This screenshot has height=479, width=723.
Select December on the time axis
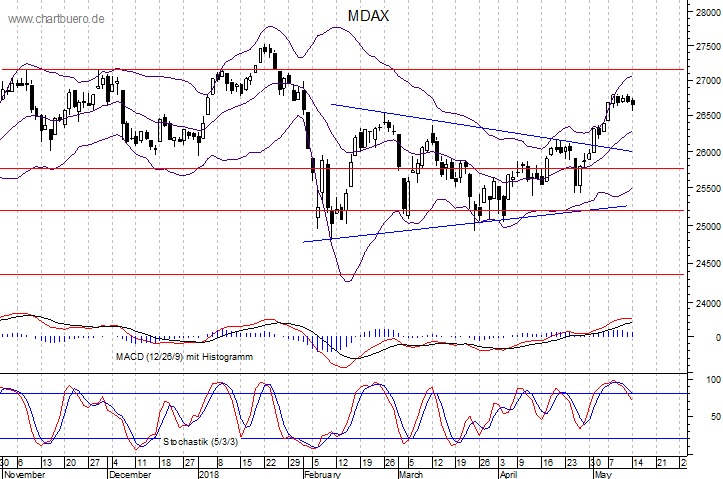click(x=130, y=473)
